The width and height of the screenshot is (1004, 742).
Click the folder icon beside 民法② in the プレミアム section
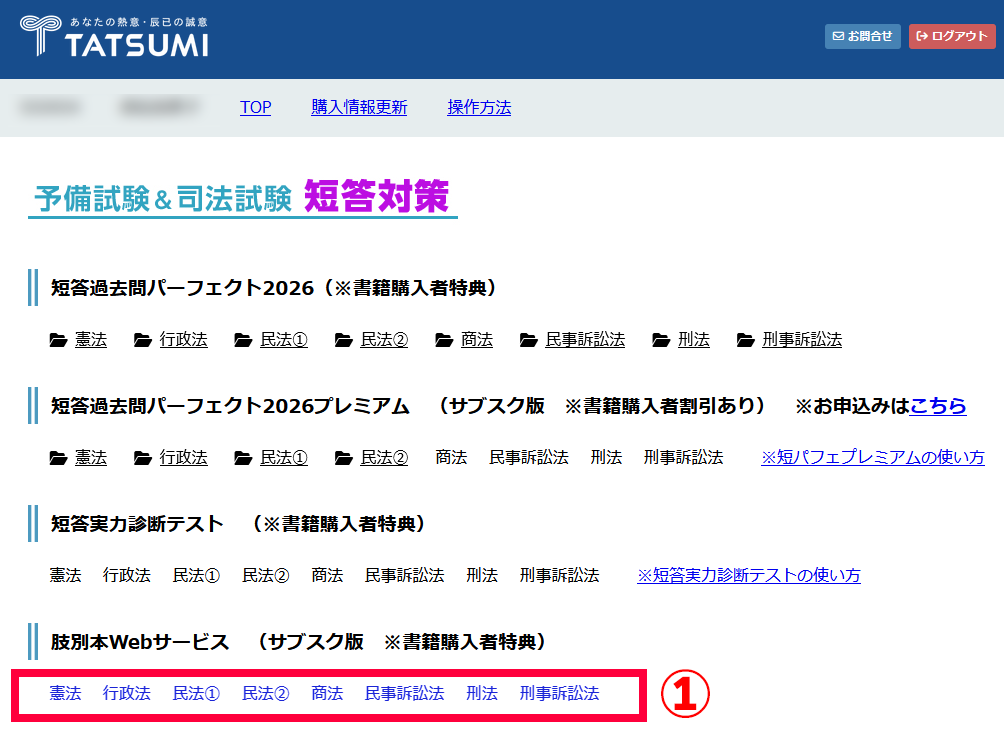(x=344, y=458)
